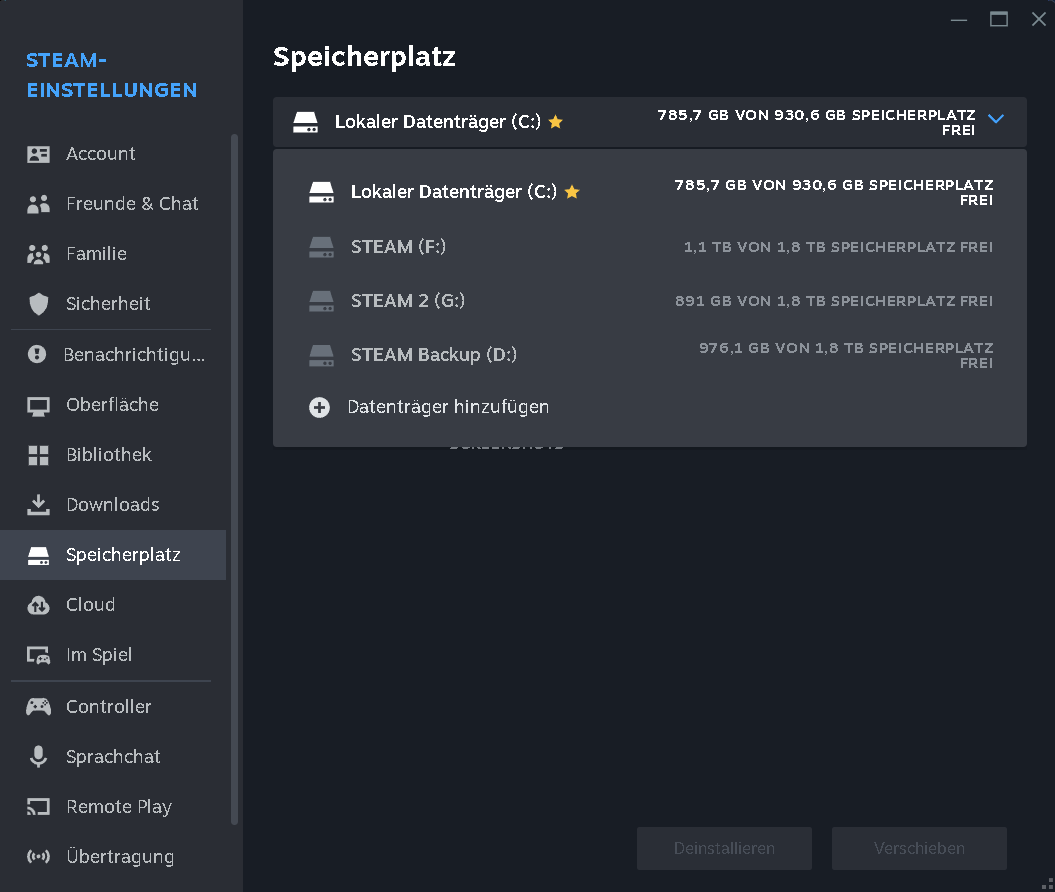Click the Verschieben button
1055x892 pixels.
point(919,848)
